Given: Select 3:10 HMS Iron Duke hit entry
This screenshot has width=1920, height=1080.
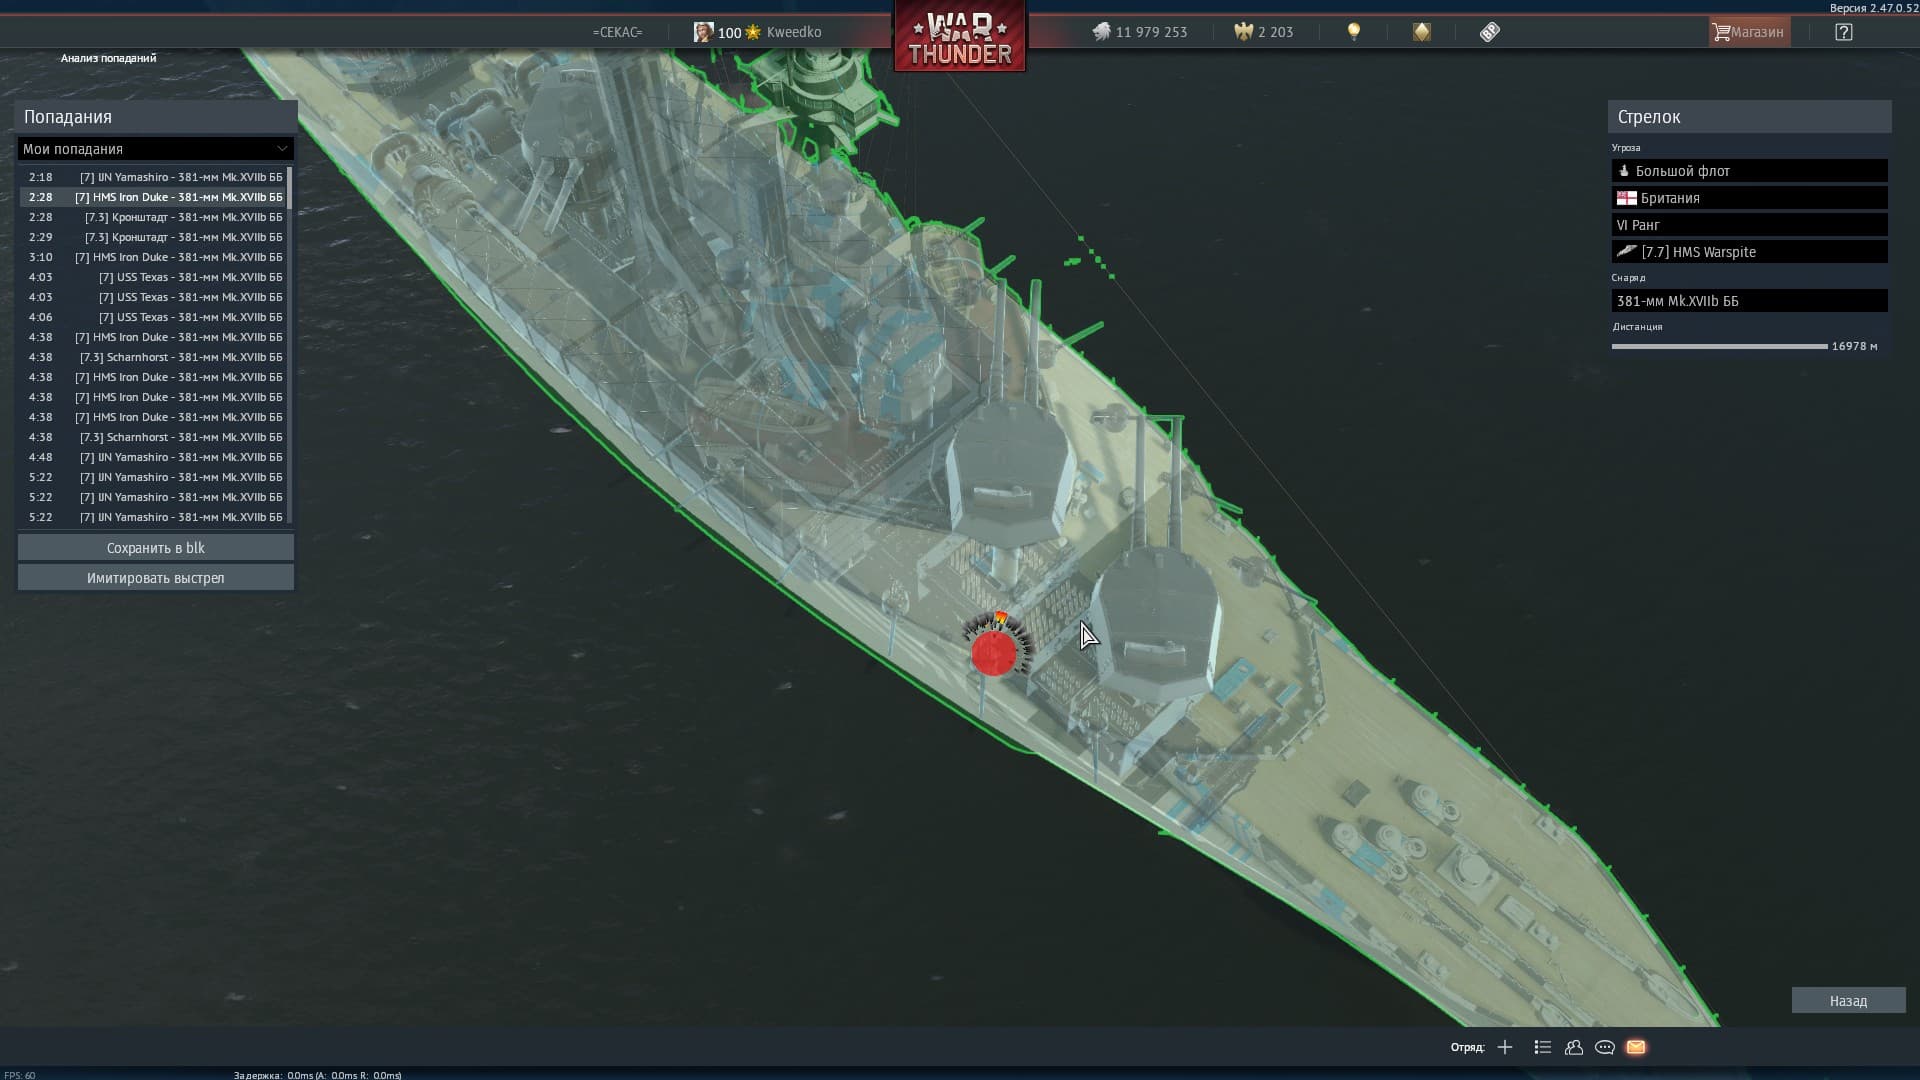Looking at the screenshot, I should (x=153, y=257).
